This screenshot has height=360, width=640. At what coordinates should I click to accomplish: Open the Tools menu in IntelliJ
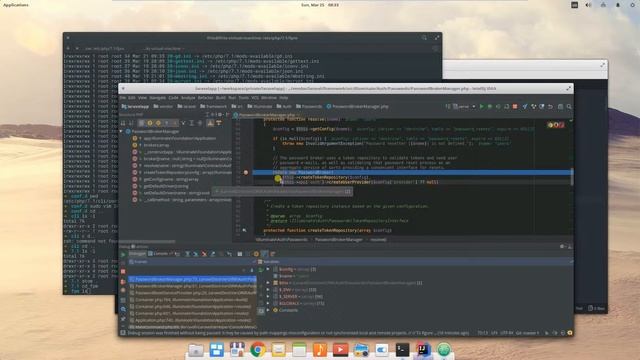244,98
